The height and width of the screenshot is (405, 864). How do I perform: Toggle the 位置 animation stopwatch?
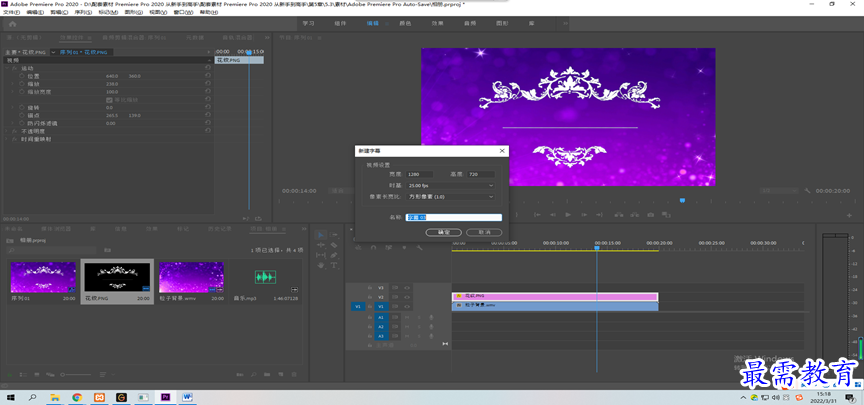[x=21, y=76]
